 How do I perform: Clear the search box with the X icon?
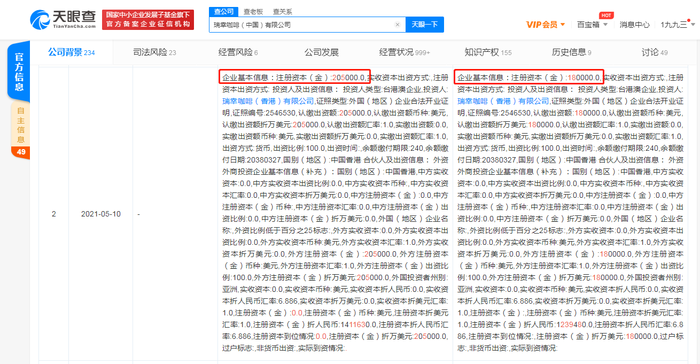pos(397,25)
